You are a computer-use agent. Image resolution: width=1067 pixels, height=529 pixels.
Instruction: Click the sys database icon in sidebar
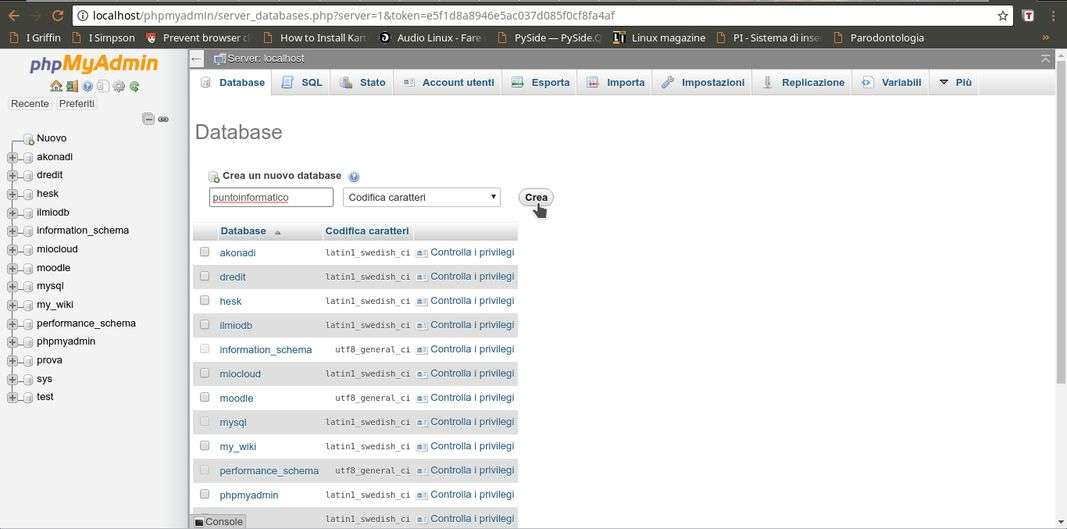(28, 379)
